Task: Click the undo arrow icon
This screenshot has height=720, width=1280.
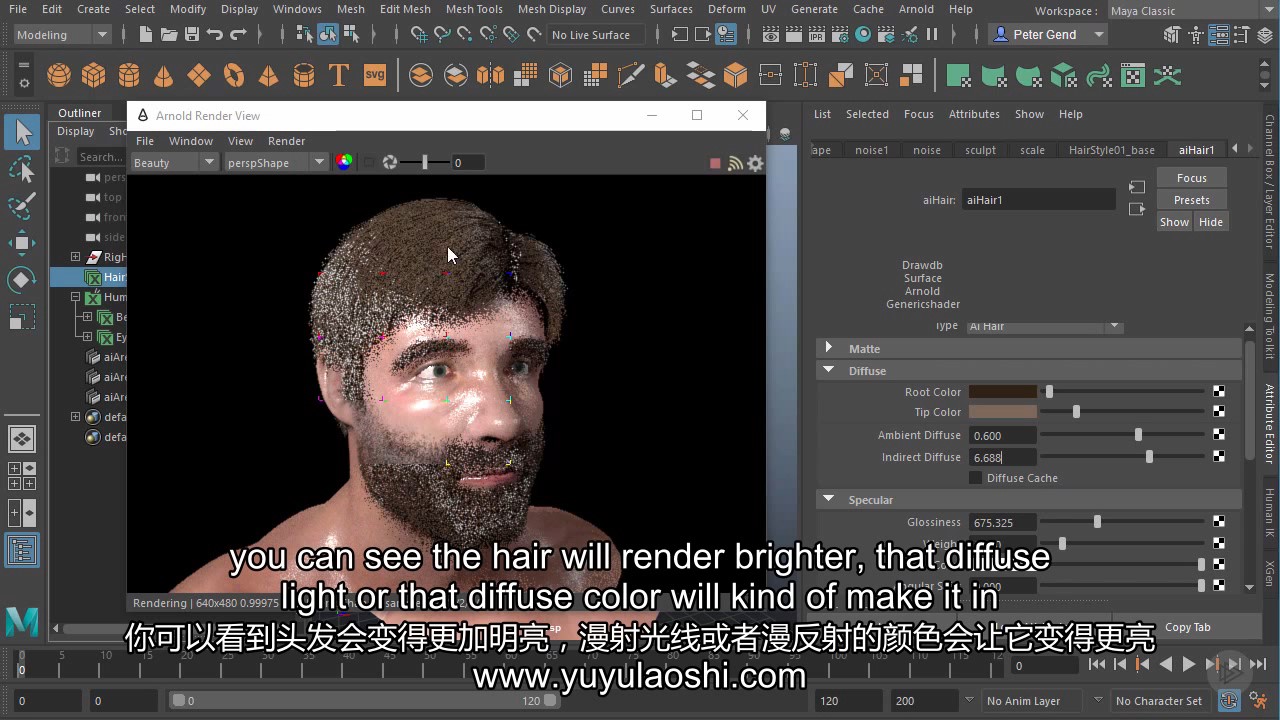Action: click(x=214, y=34)
